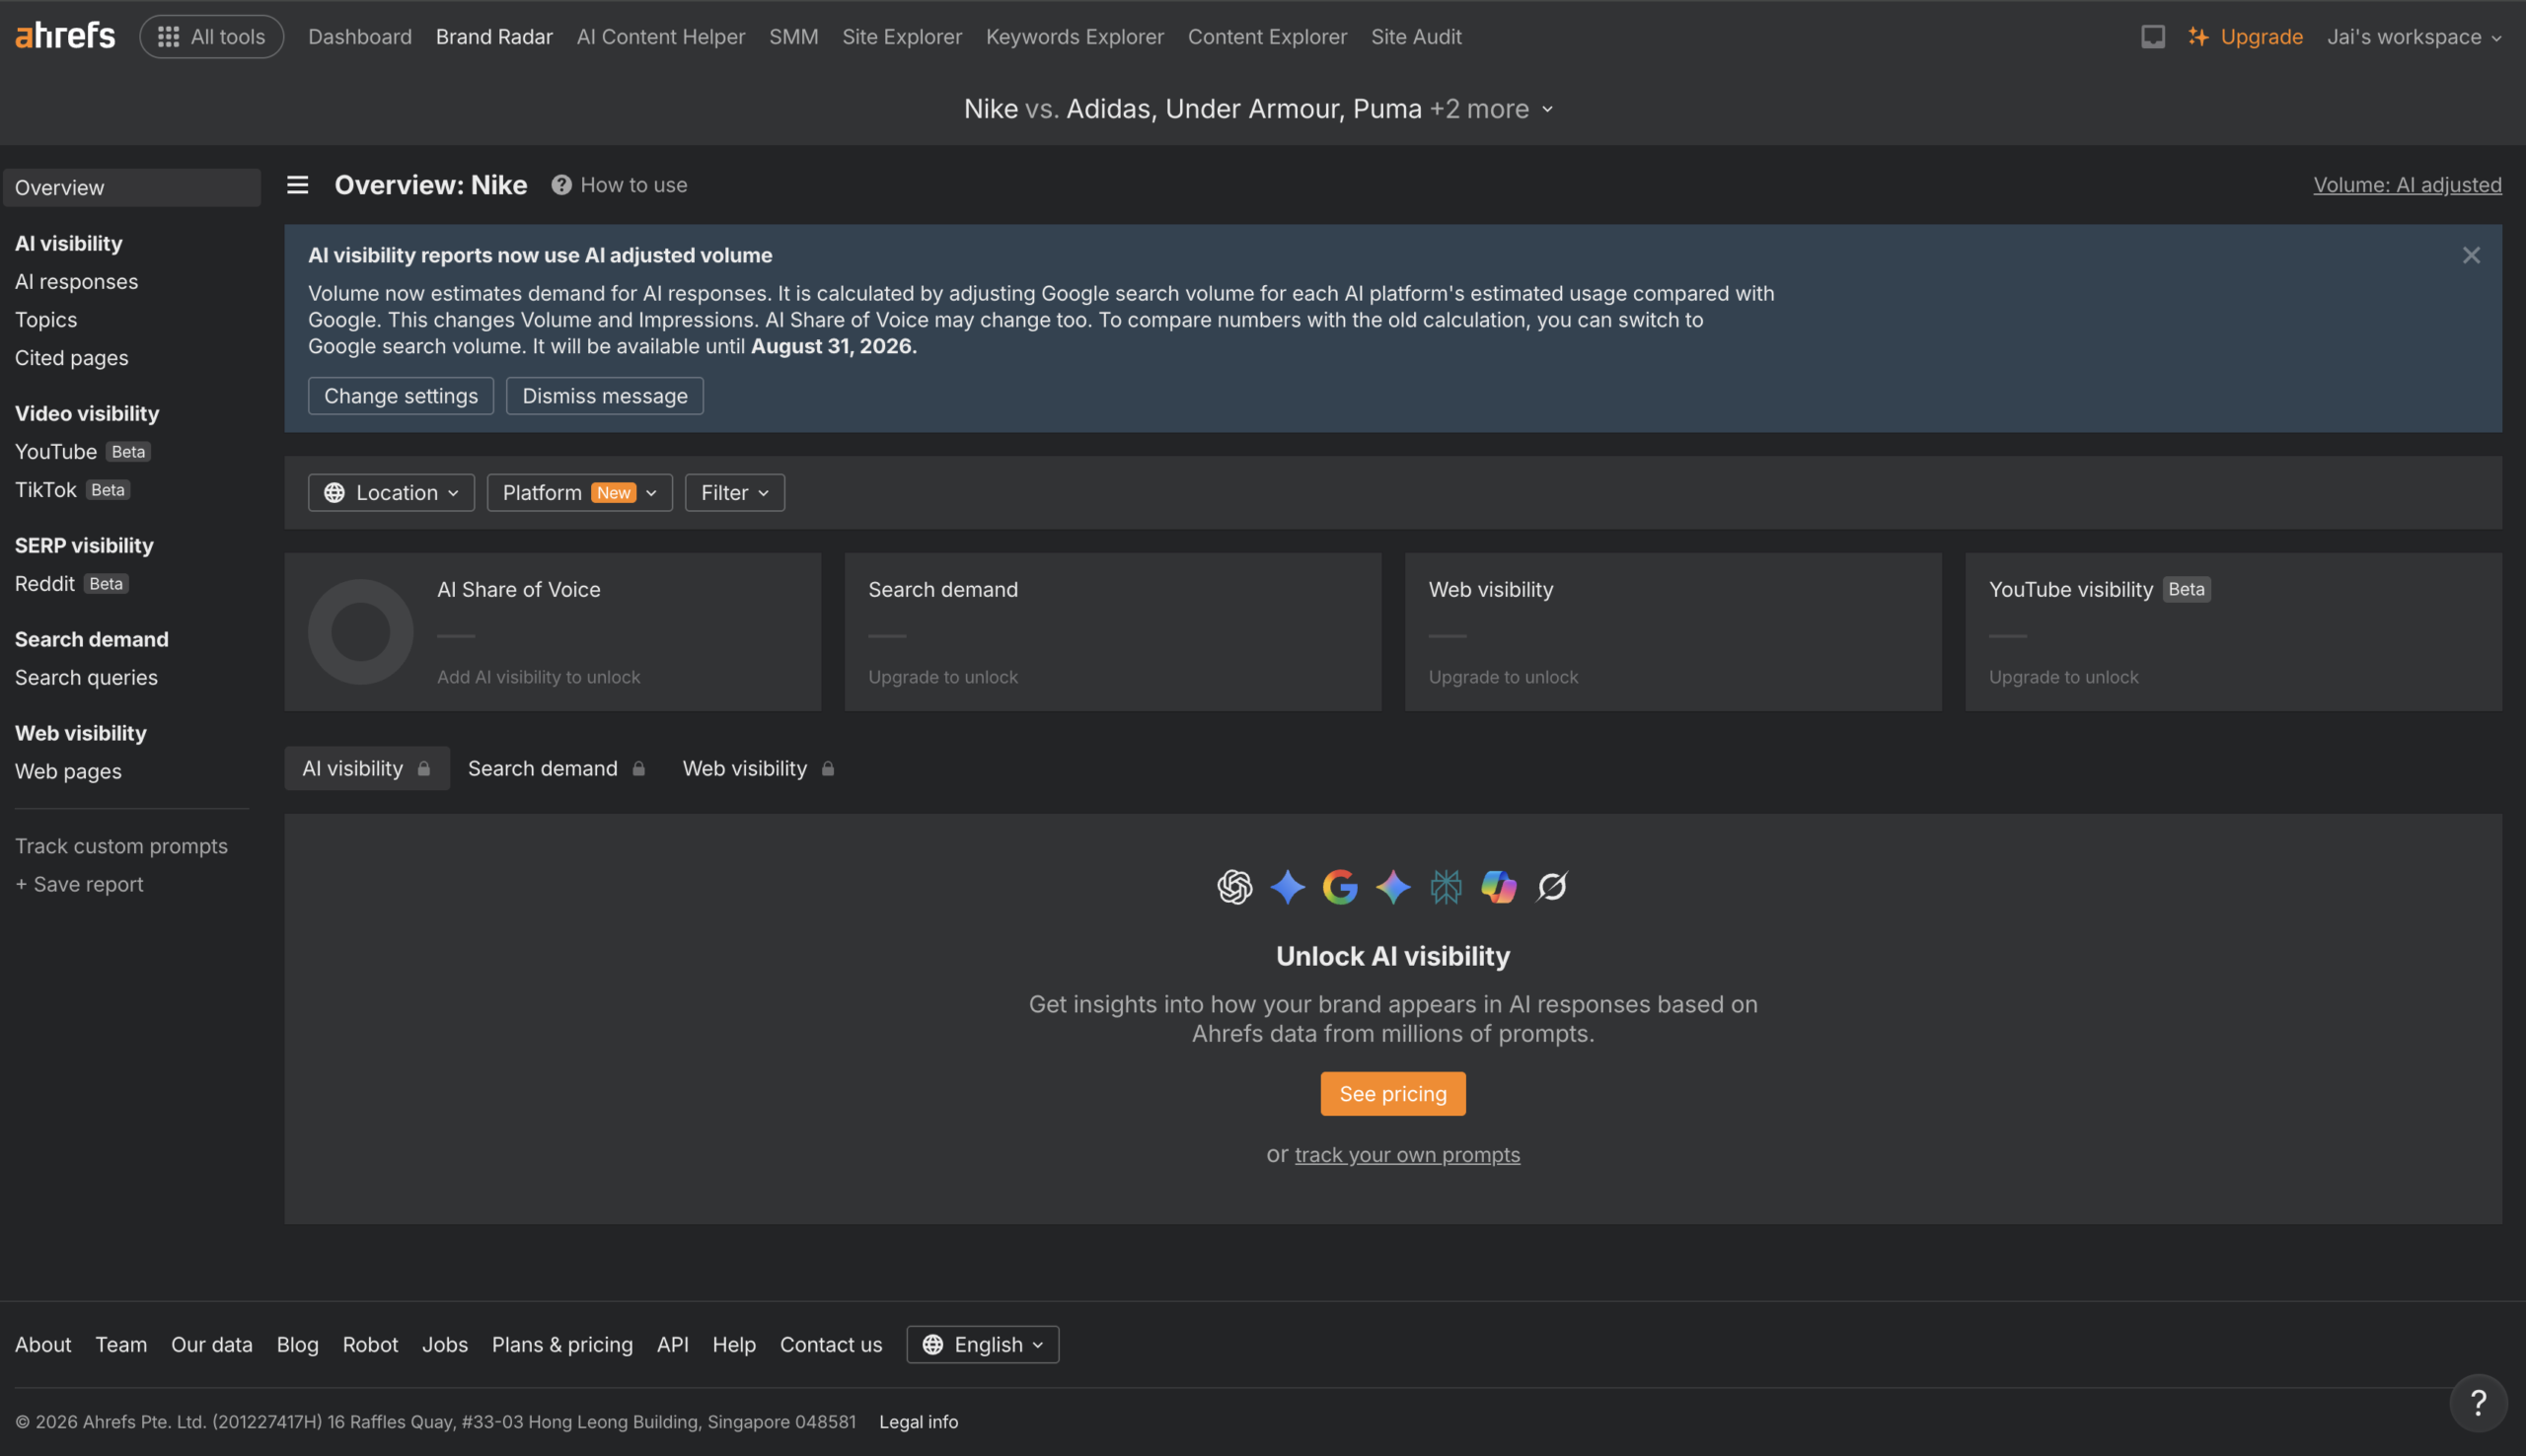This screenshot has height=1456, width=2526.
Task: Open Search queries in the sidebar
Action: 86,678
